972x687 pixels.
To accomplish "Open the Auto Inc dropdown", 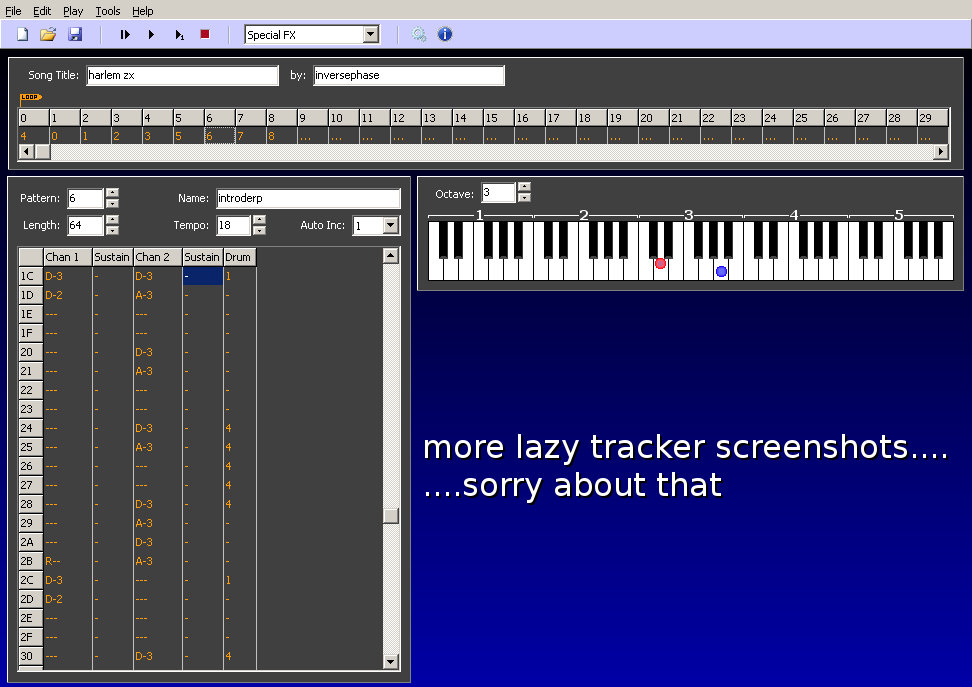I will (390, 226).
